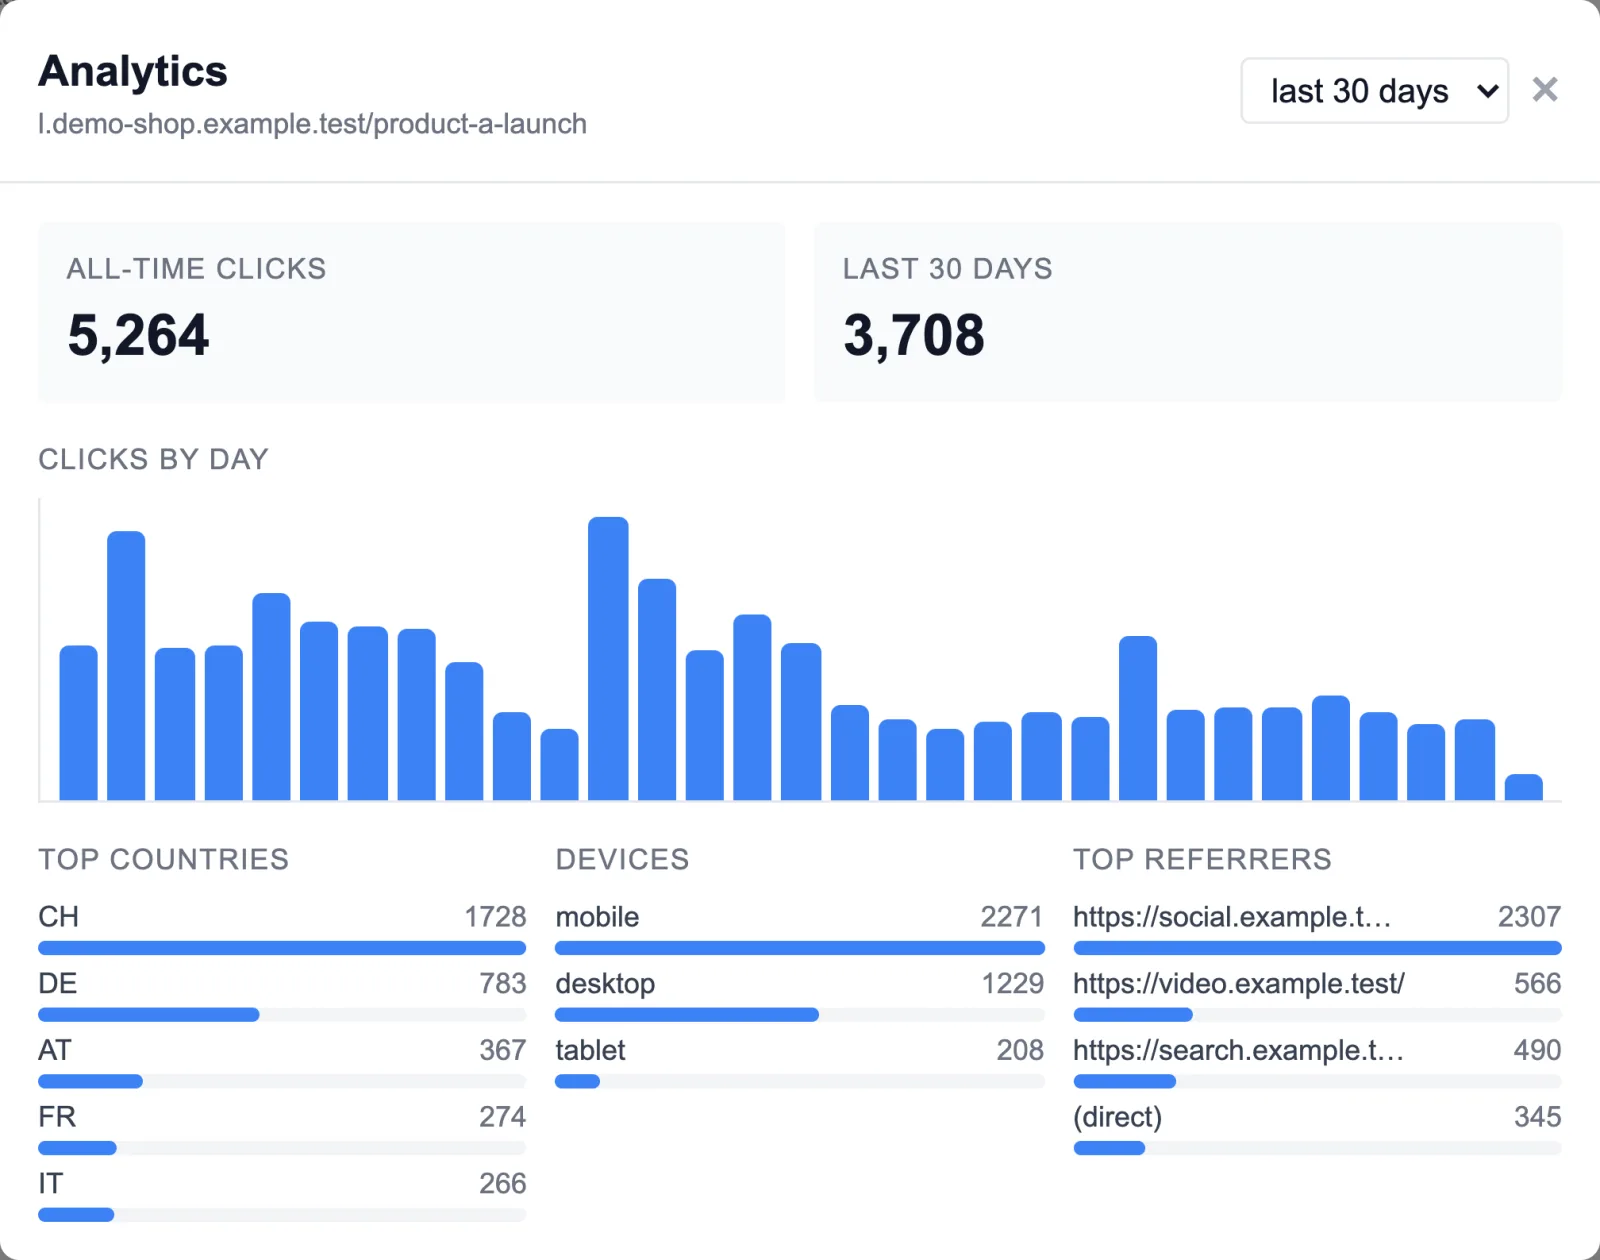Click the AT country row label
This screenshot has width=1600, height=1260.
(55, 1050)
